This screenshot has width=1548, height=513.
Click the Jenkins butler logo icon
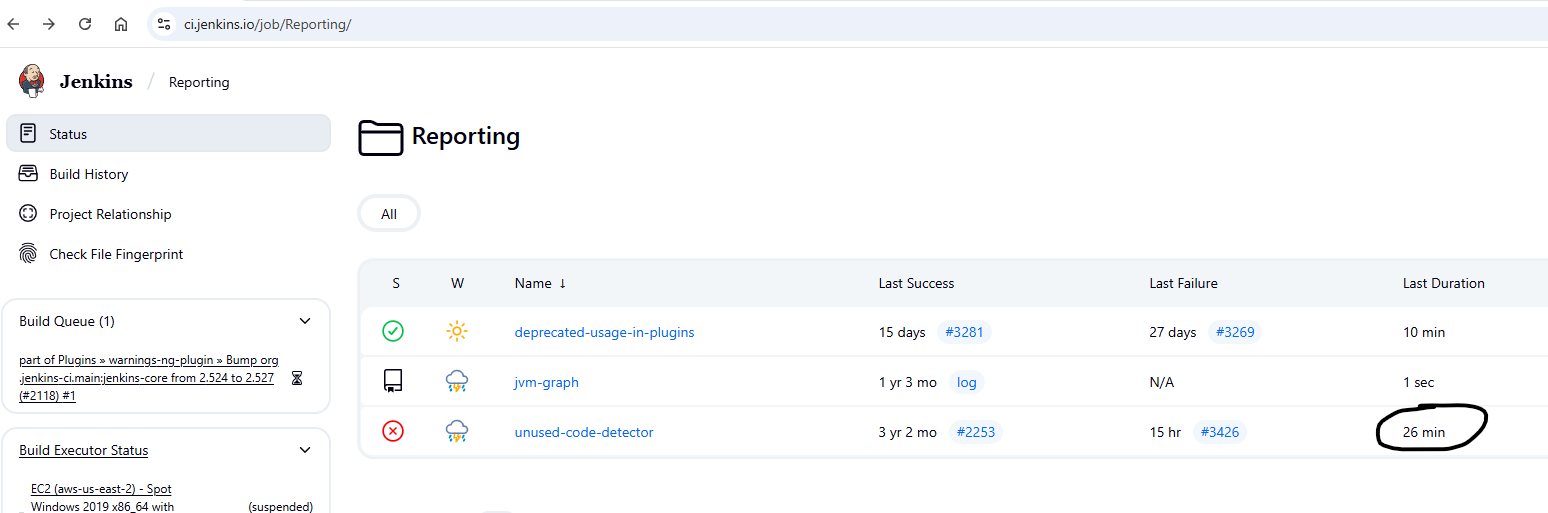(x=32, y=81)
